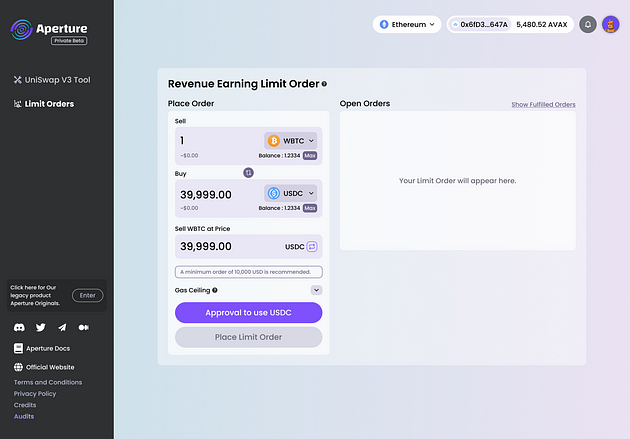Open the Show Fulfilled Orders link
This screenshot has height=439, width=630.
point(543,104)
